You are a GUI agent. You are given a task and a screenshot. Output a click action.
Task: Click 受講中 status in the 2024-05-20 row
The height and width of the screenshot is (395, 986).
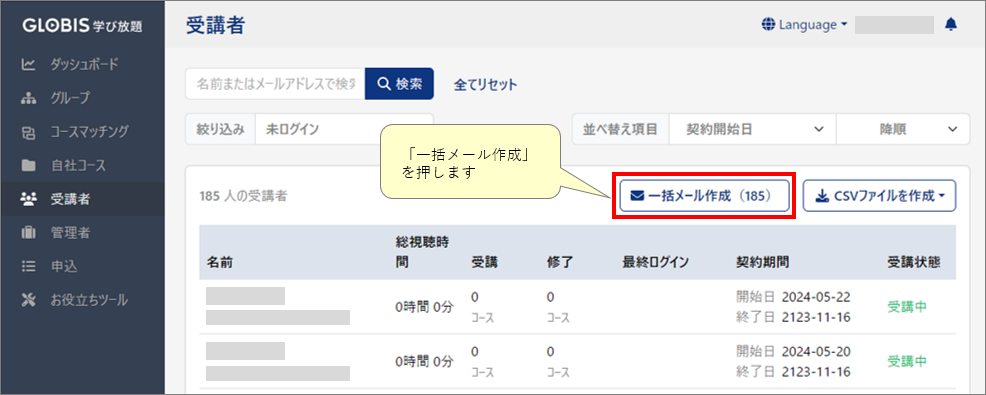[907, 361]
